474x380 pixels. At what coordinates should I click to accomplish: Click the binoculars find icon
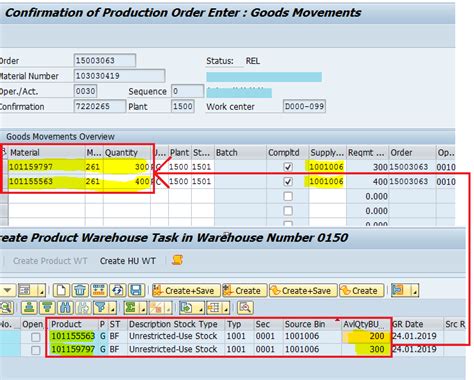coord(65,307)
